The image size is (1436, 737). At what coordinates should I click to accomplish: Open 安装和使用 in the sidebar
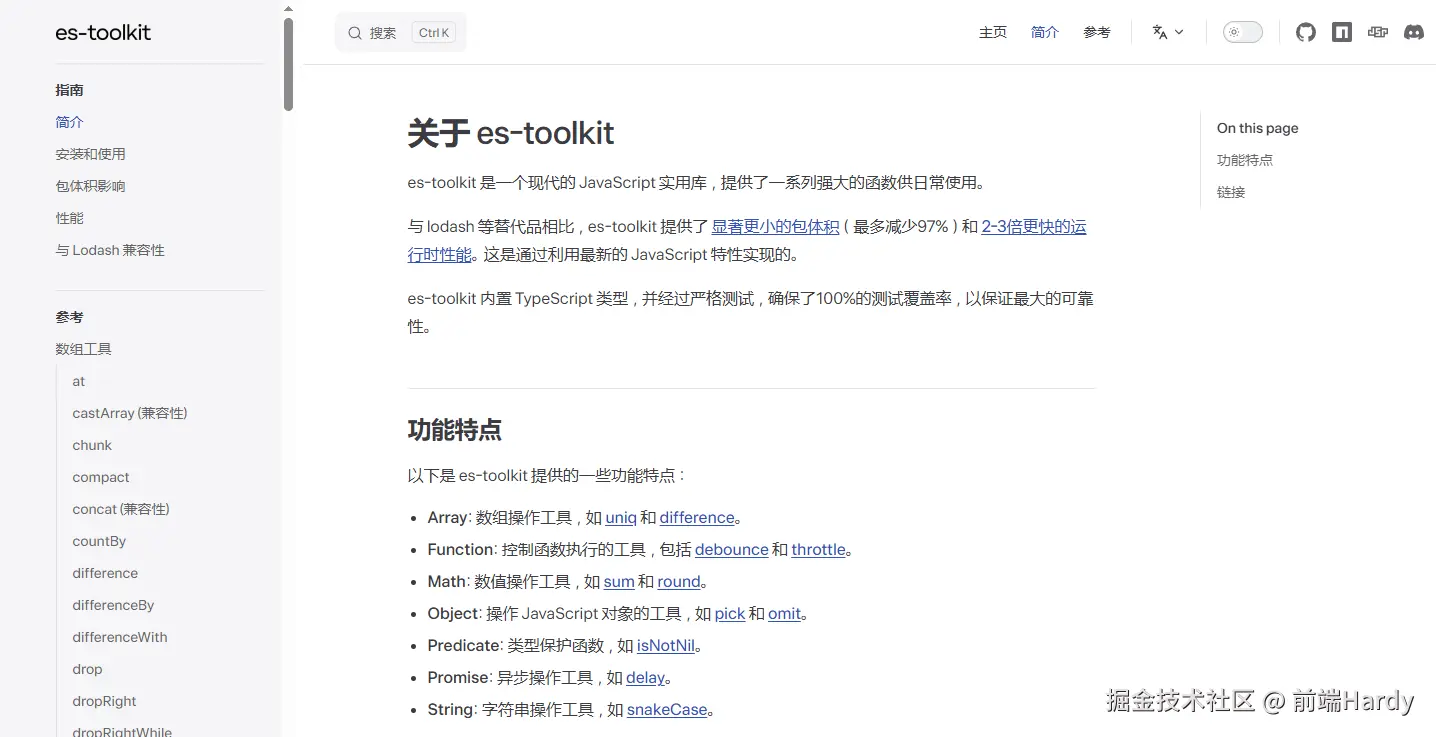coord(90,154)
